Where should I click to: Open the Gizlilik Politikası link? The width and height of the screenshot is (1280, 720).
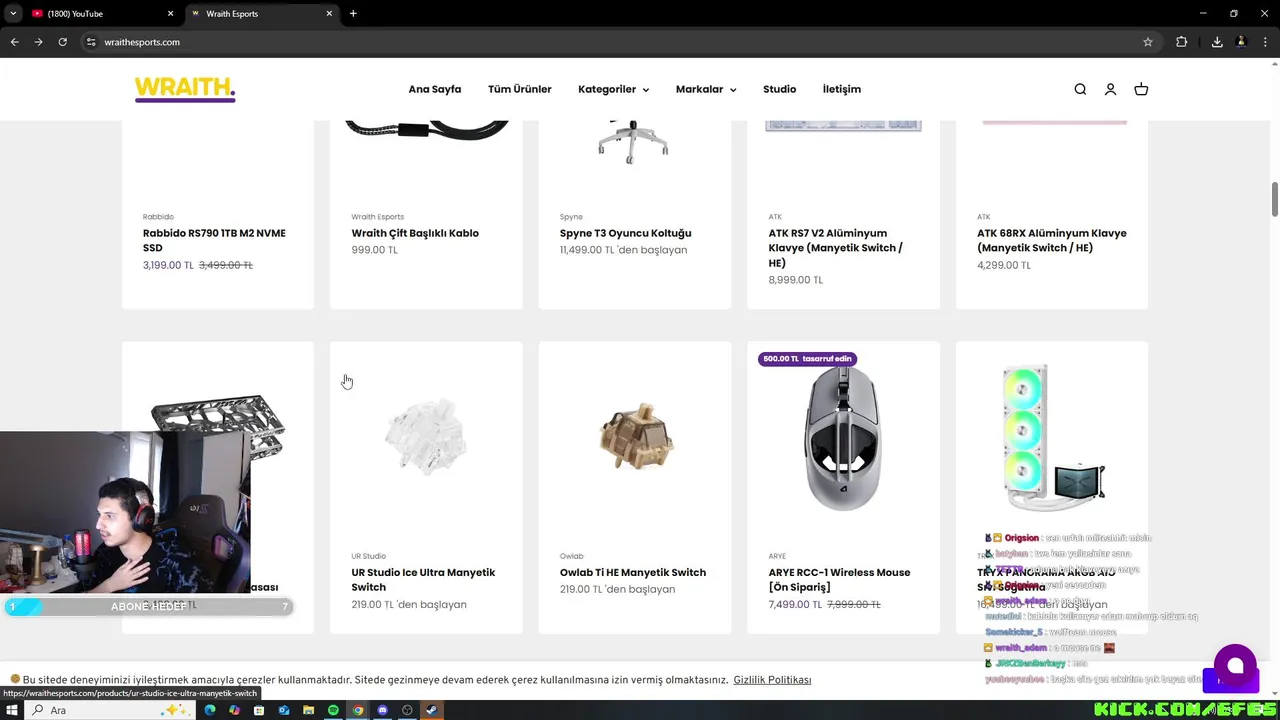tap(772, 680)
